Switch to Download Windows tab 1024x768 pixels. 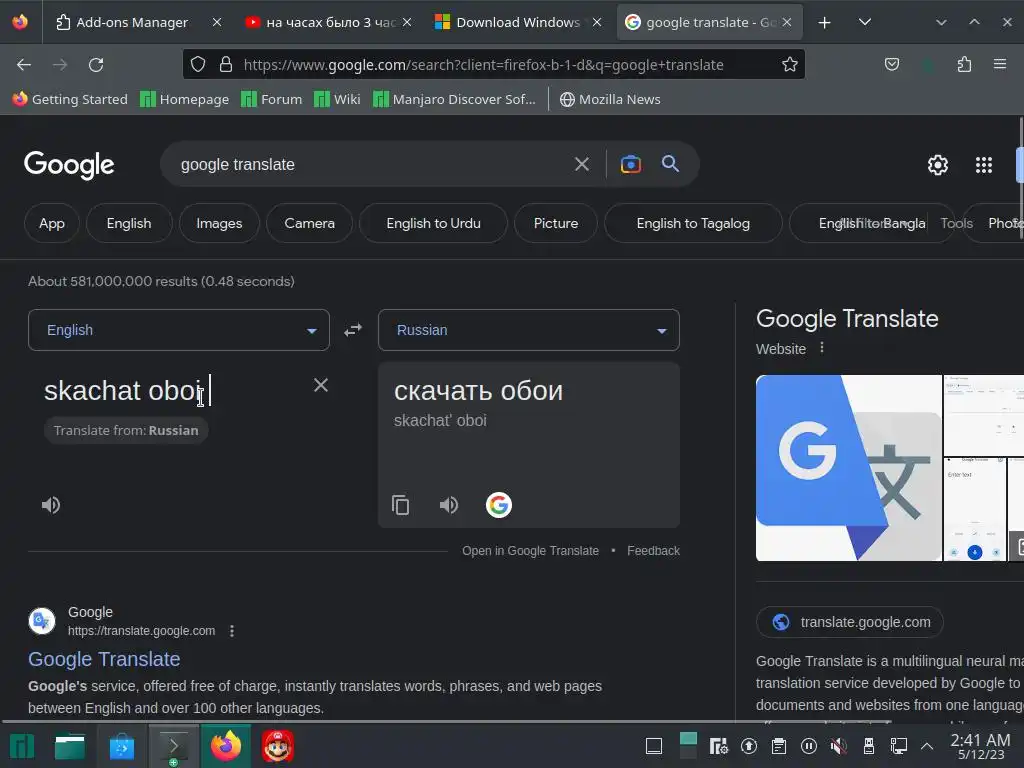pyautogui.click(x=519, y=22)
